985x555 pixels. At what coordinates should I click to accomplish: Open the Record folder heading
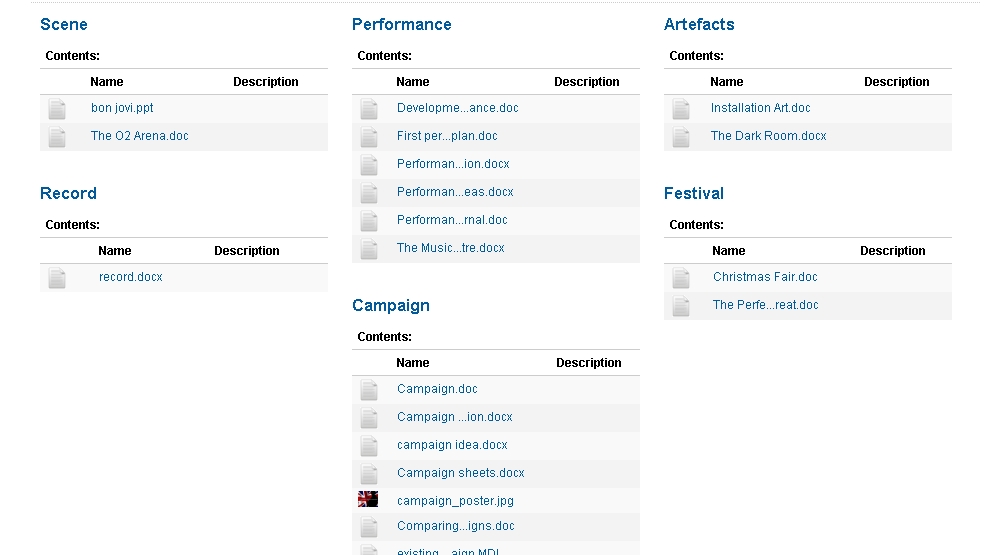click(68, 193)
